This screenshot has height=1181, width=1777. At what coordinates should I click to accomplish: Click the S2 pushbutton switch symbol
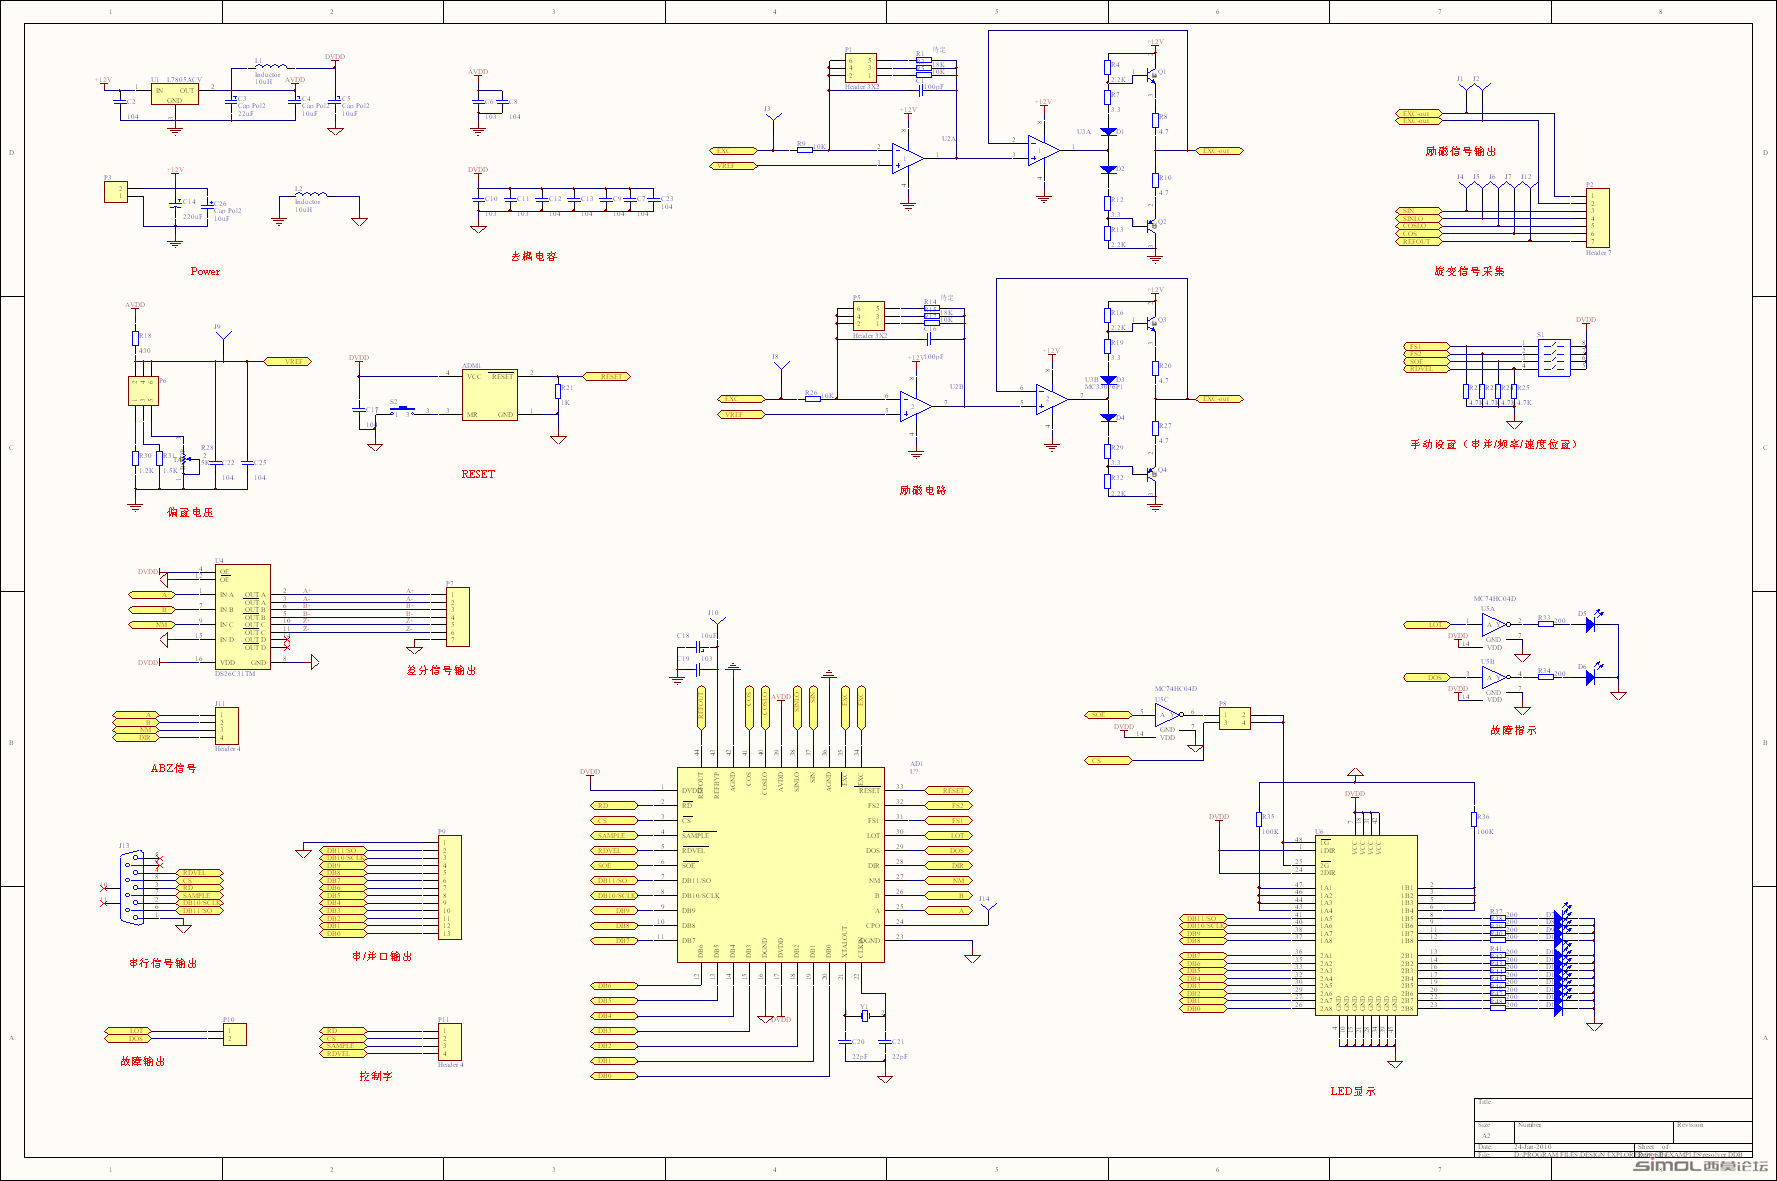pyautogui.click(x=402, y=409)
